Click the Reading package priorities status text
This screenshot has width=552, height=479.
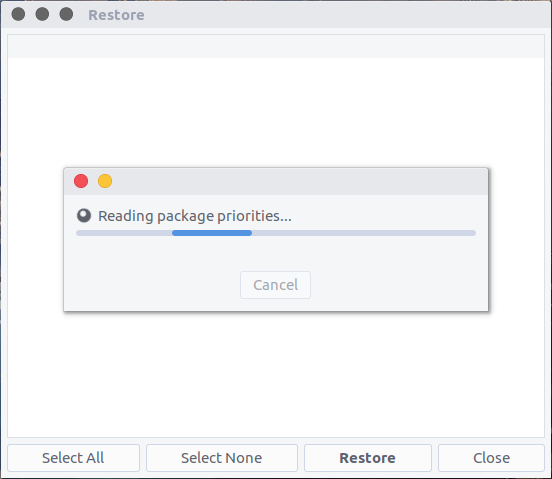[x=195, y=216]
